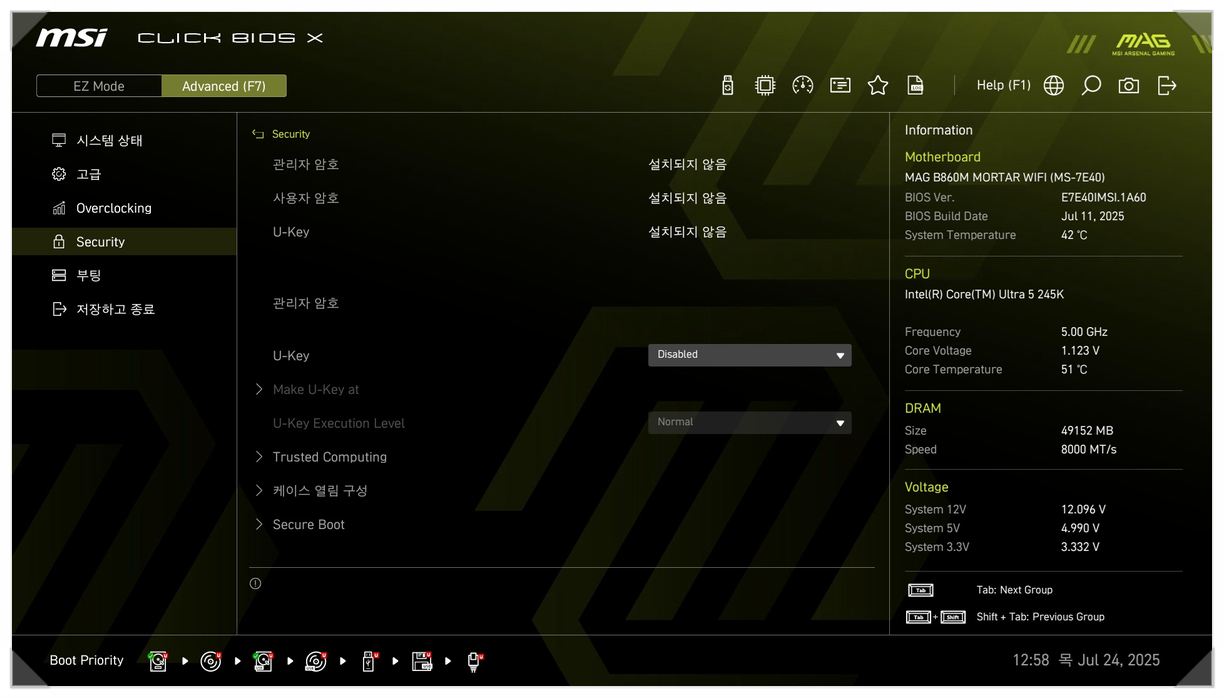The width and height of the screenshot is (1224, 698).
Task: Open the LOG file icon
Action: tap(915, 86)
